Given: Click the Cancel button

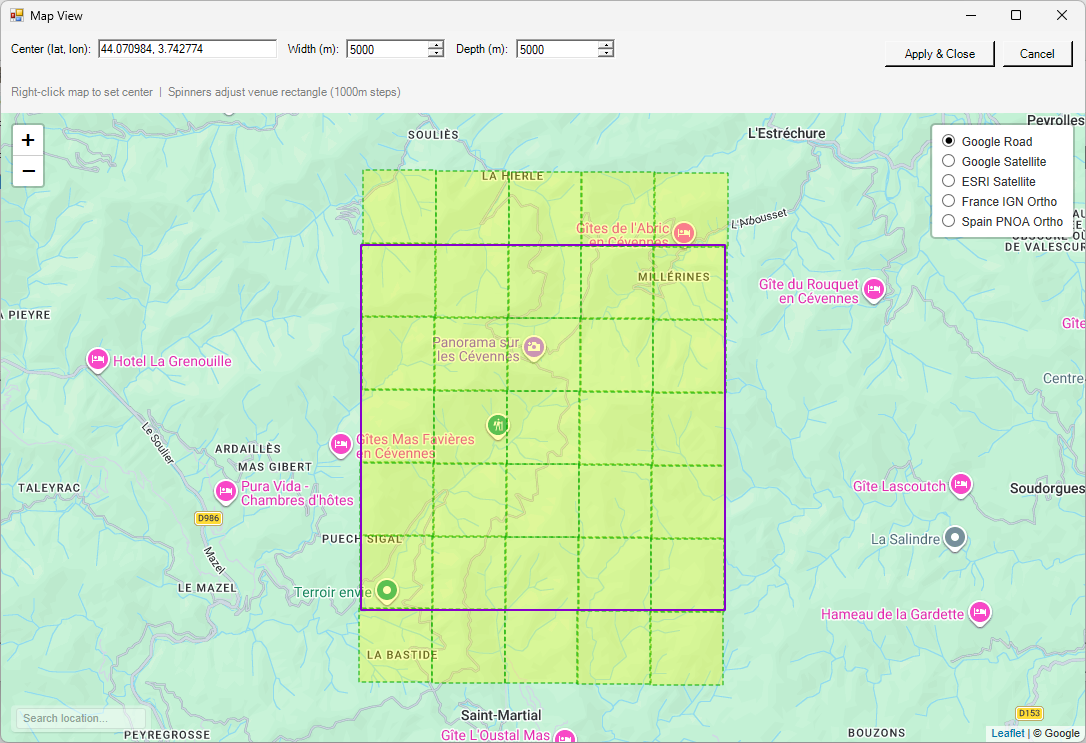Looking at the screenshot, I should 1037,54.
